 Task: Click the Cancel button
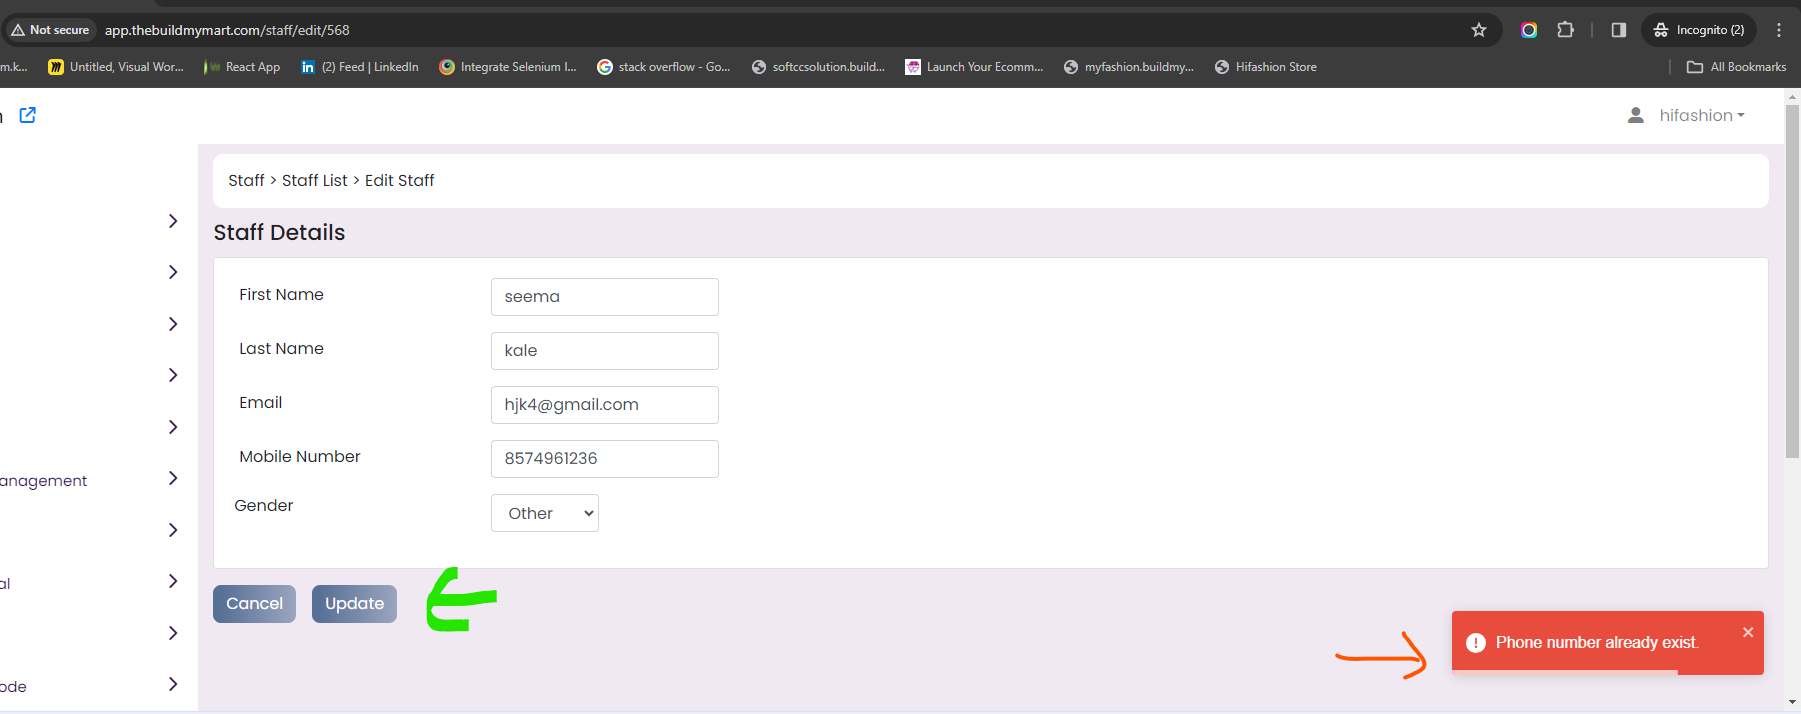[254, 604]
